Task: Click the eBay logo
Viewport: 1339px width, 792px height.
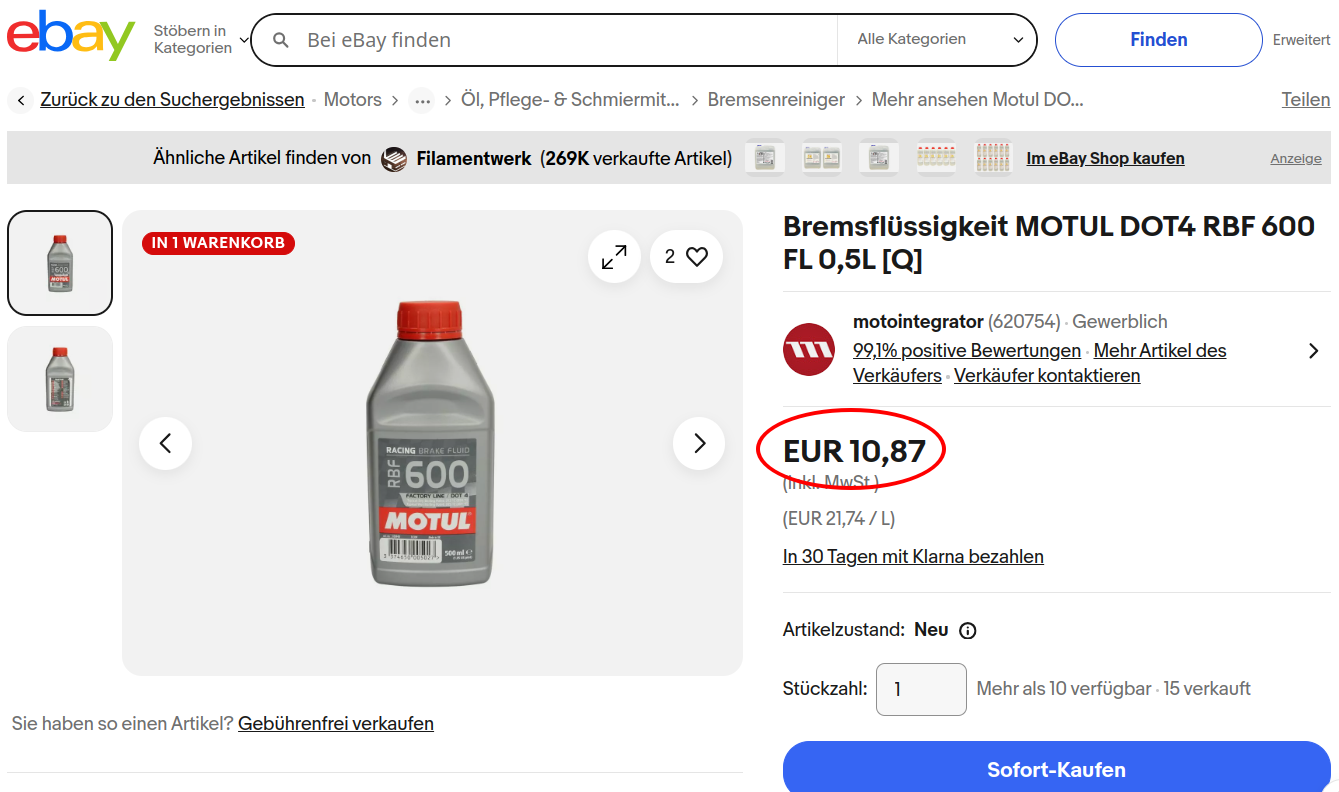Action: pos(71,38)
